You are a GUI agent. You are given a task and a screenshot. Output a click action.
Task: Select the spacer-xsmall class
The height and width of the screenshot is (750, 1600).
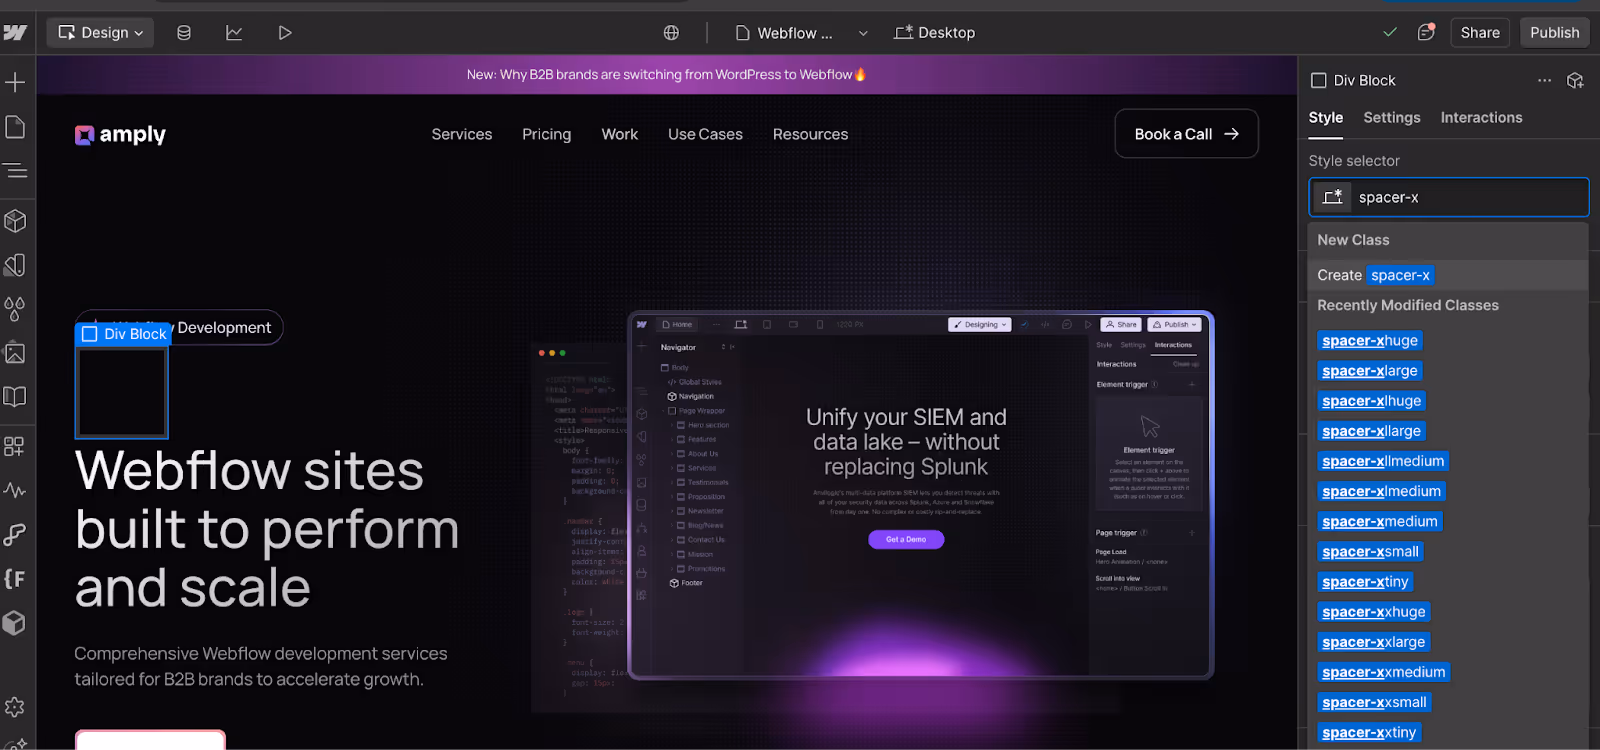pos(1370,552)
